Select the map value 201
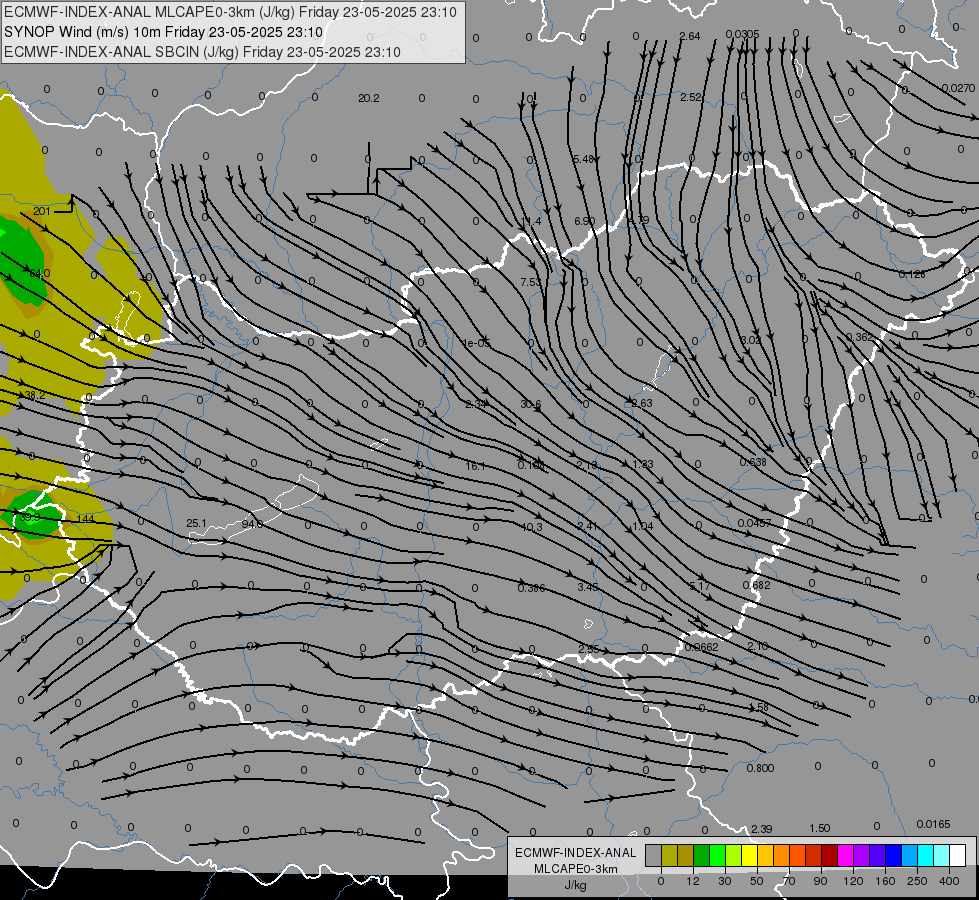This screenshot has width=979, height=900. [41, 211]
